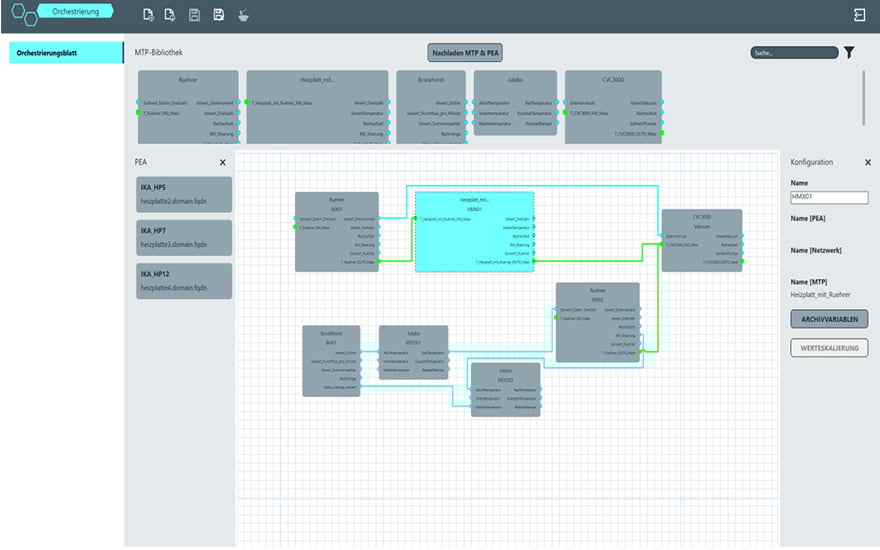Select the highlighted HMX01 block on canvas
The image size is (880, 550).
[475, 232]
